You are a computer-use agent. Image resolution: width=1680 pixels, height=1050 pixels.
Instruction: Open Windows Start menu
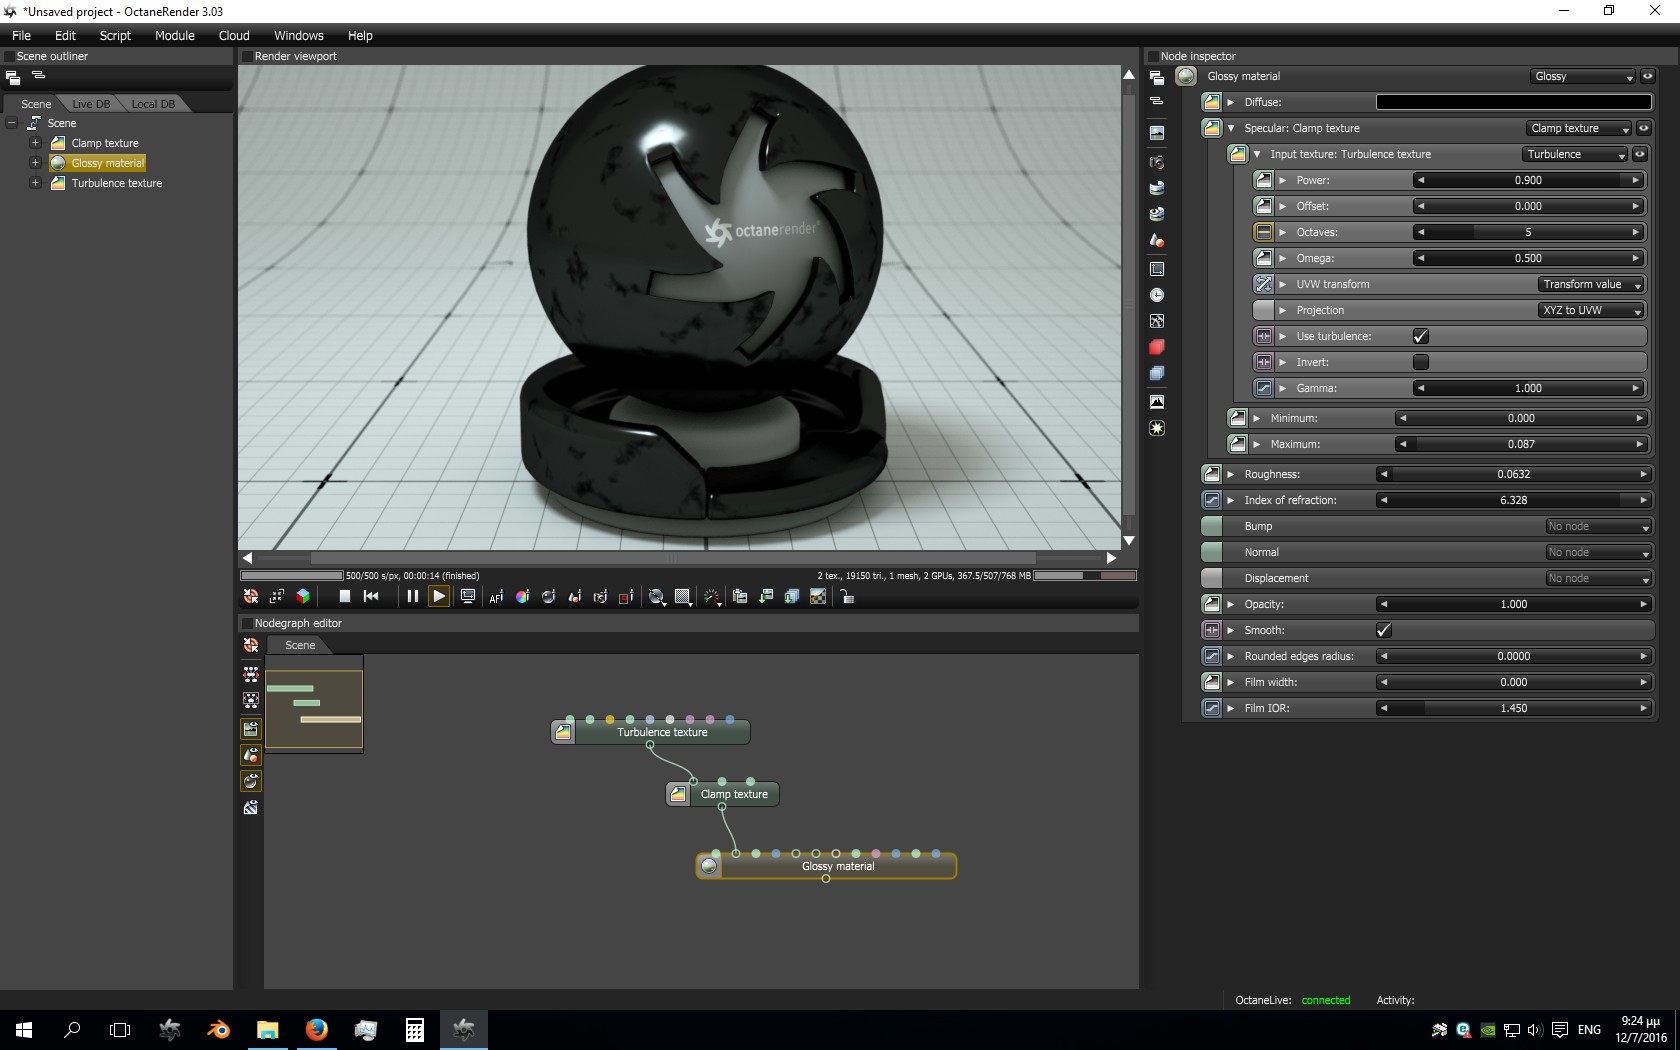[24, 1029]
